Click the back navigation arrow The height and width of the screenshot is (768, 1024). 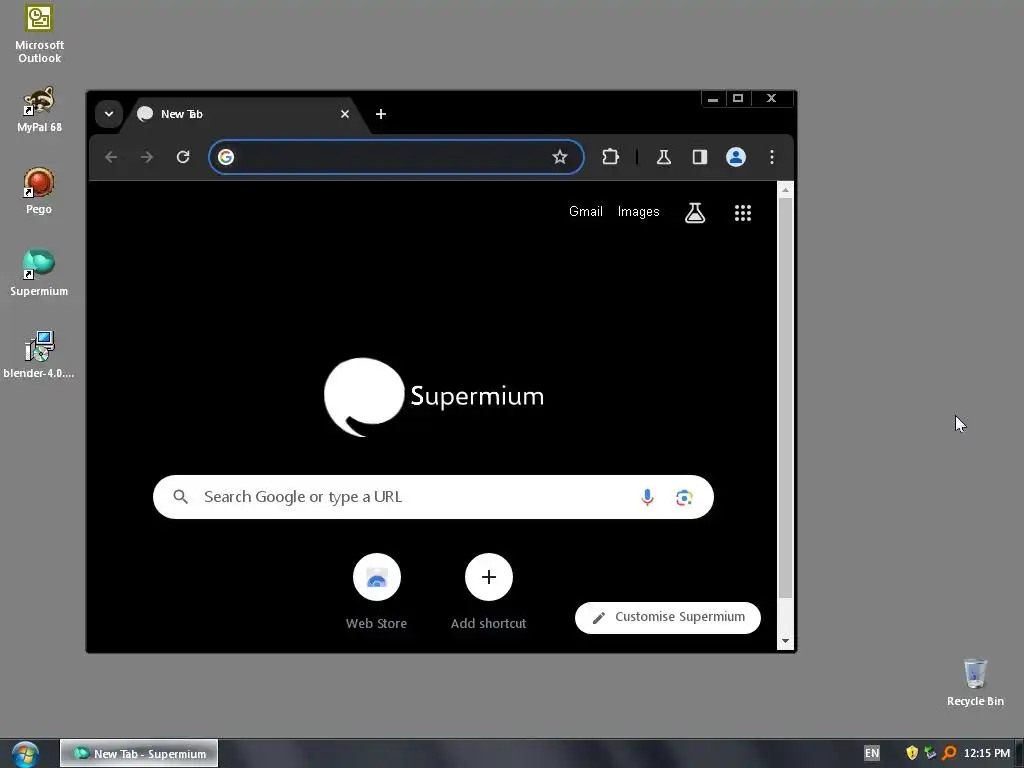coord(111,157)
